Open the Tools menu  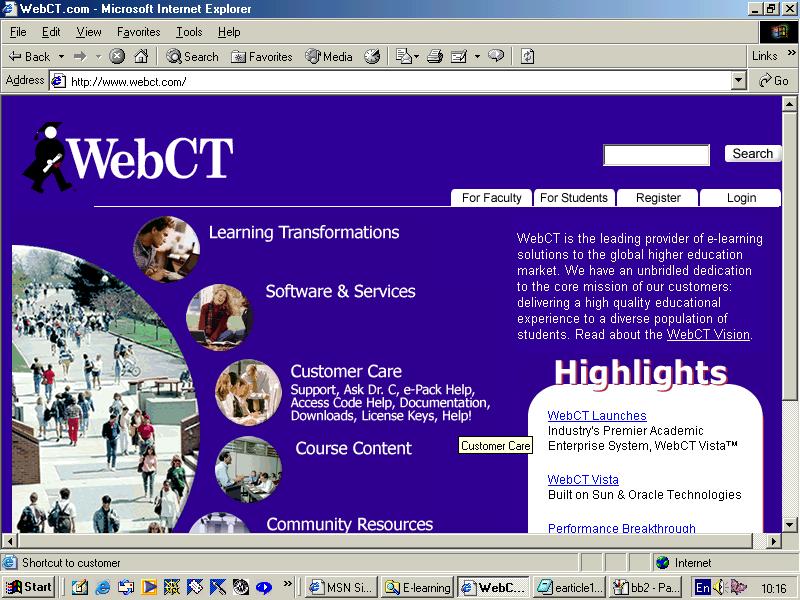click(x=189, y=32)
